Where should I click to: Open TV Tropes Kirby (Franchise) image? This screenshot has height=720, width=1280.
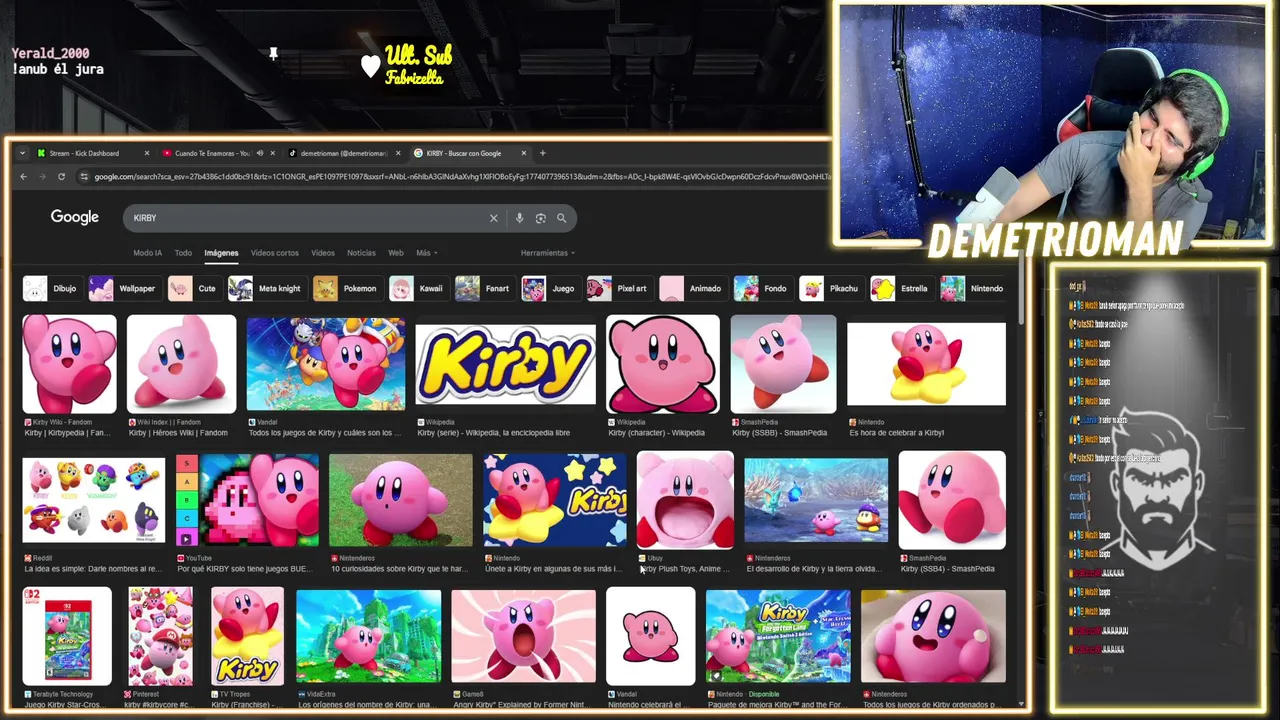pos(247,636)
